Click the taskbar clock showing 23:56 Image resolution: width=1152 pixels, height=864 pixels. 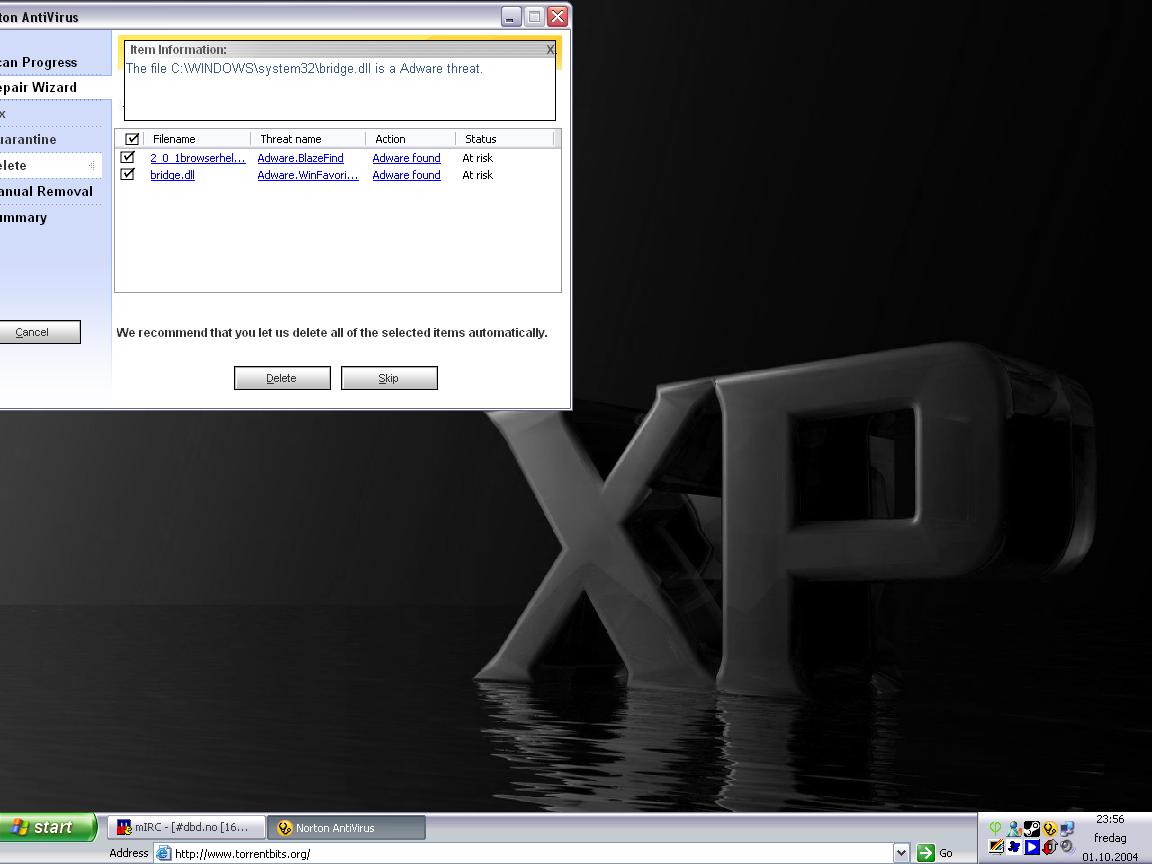[x=1110, y=818]
